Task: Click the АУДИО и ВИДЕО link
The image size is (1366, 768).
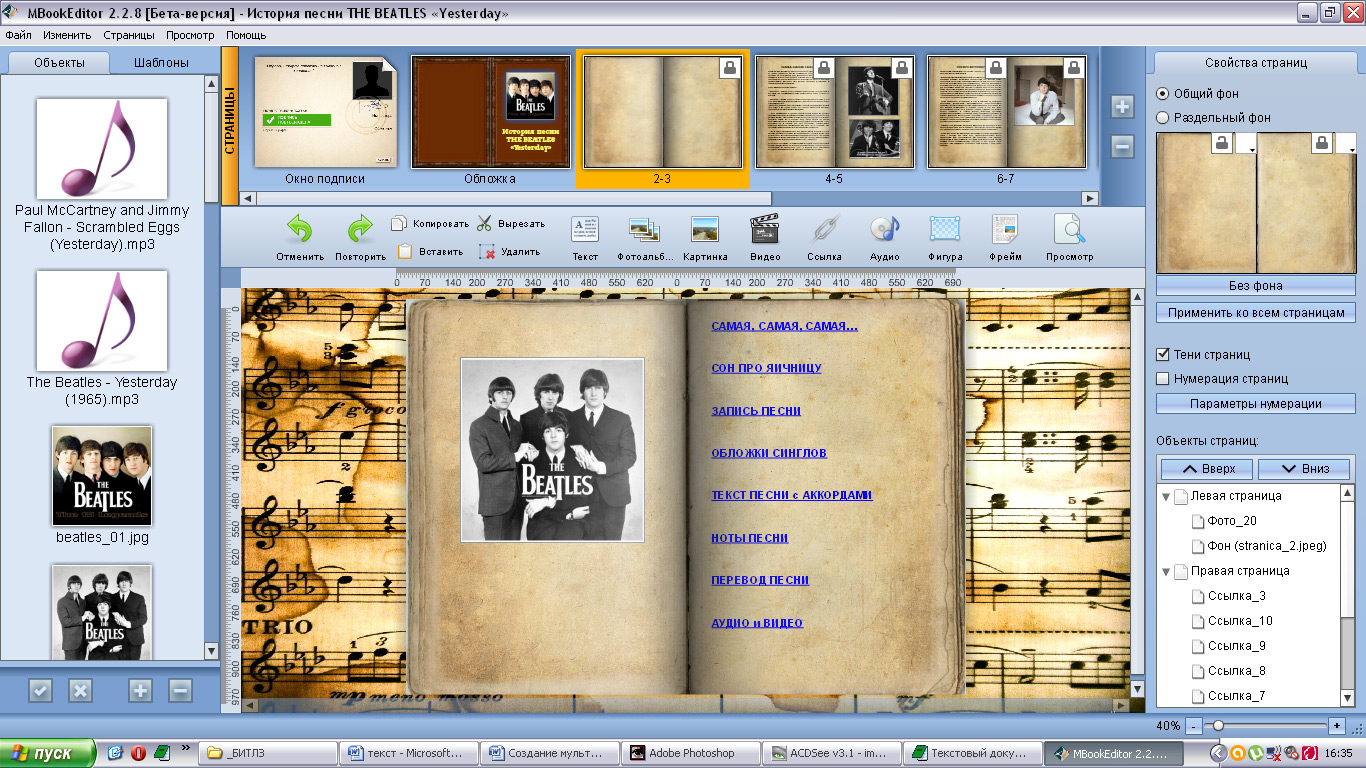Action: (x=757, y=623)
